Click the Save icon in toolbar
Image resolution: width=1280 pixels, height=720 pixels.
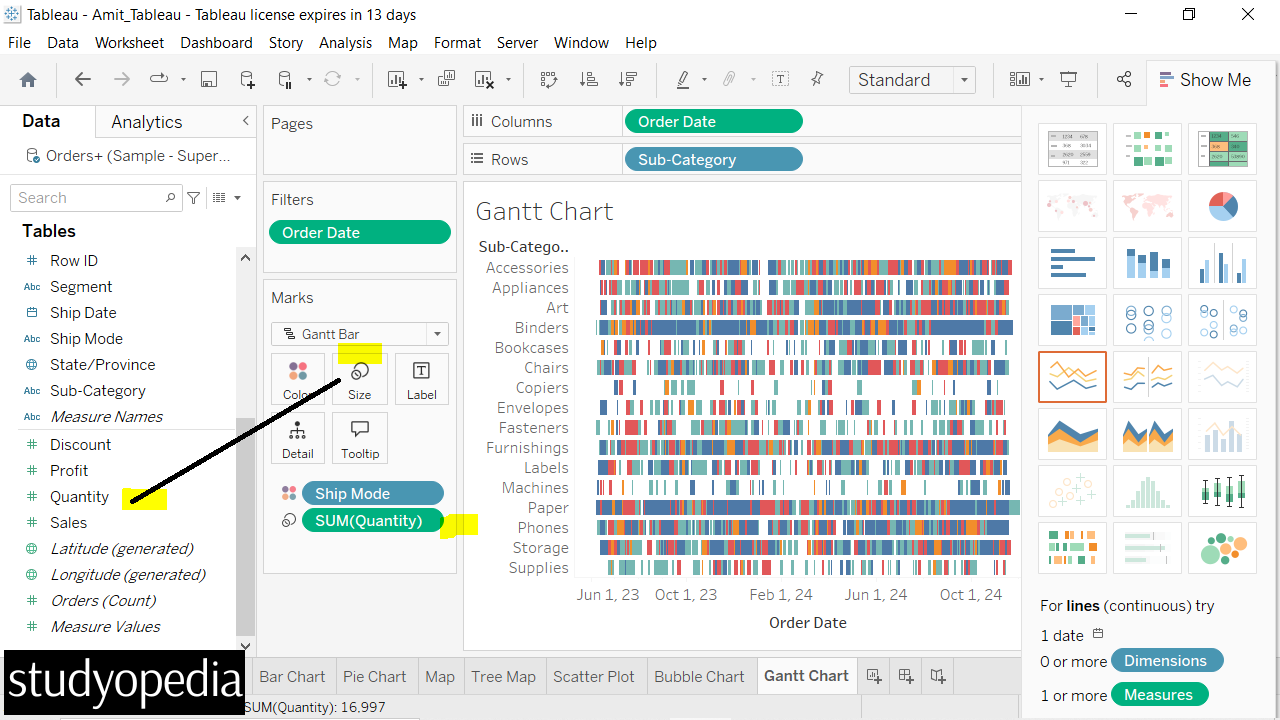(x=209, y=80)
